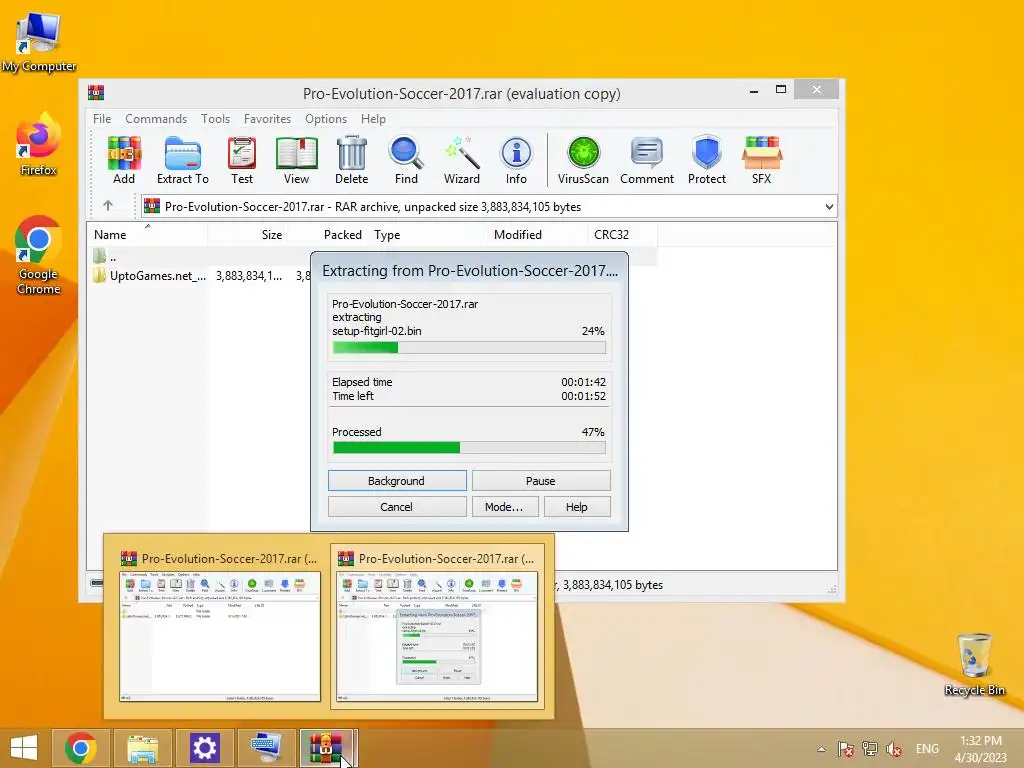Sort by the Type column header
The width and height of the screenshot is (1024, 768).
[428, 234]
